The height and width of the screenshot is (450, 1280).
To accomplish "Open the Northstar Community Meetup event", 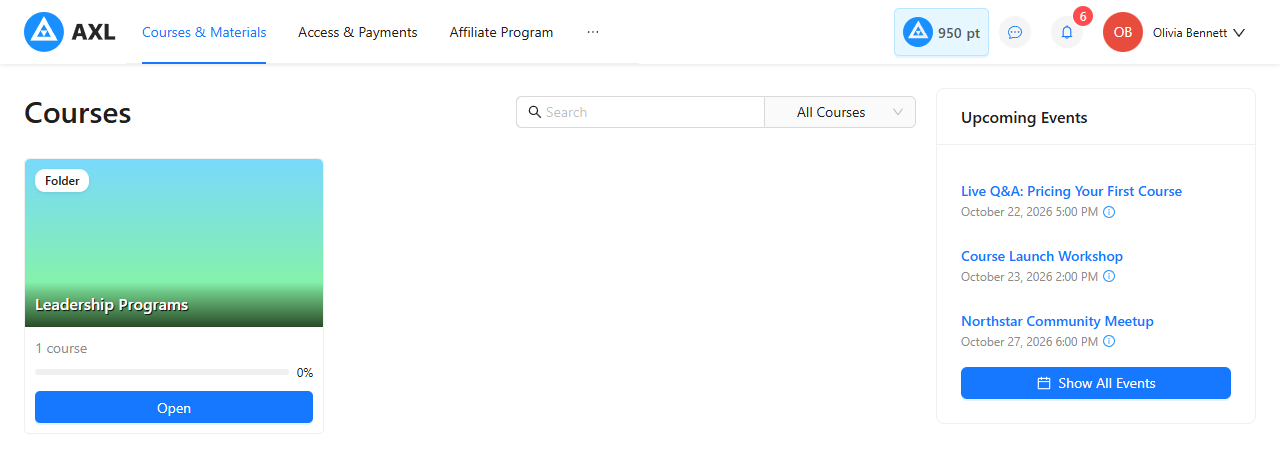I will [x=1057, y=321].
